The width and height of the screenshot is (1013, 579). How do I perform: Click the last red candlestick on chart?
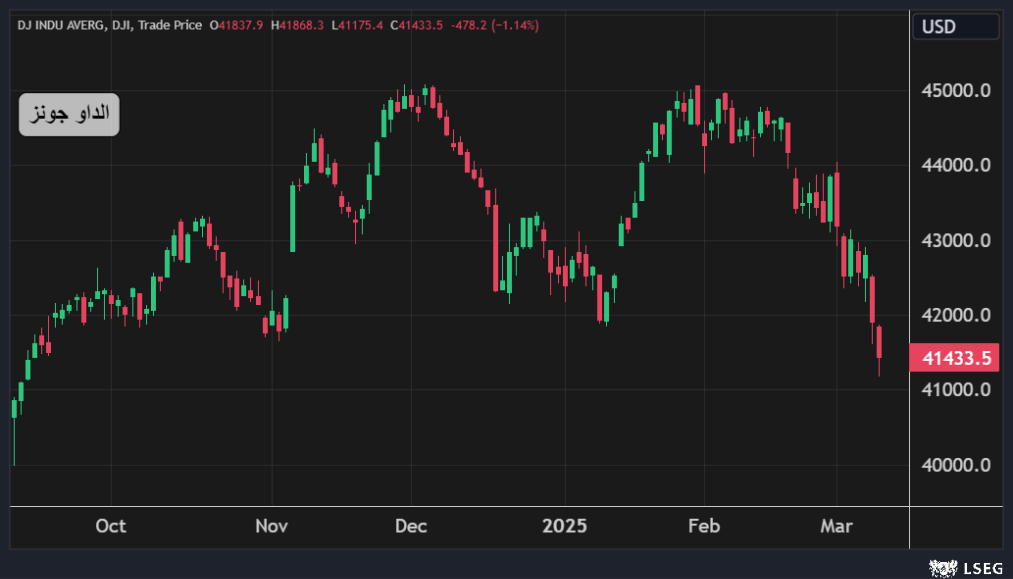pos(879,342)
